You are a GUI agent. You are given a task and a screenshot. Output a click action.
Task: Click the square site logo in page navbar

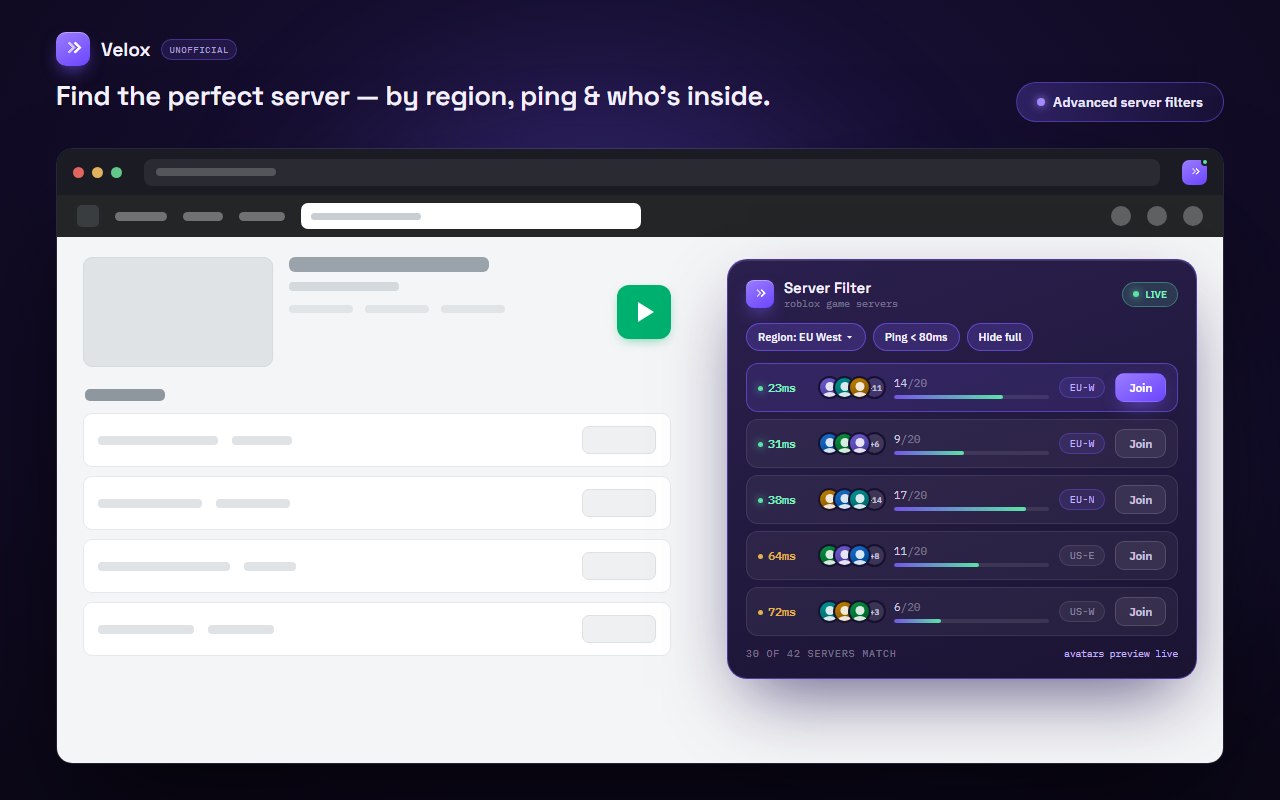click(88, 216)
